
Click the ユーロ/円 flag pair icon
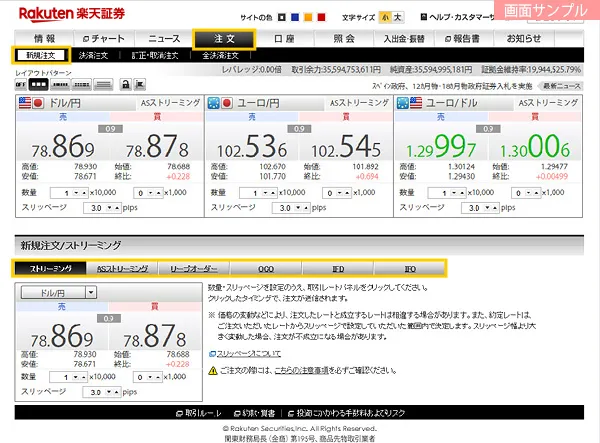pyautogui.click(x=220, y=103)
